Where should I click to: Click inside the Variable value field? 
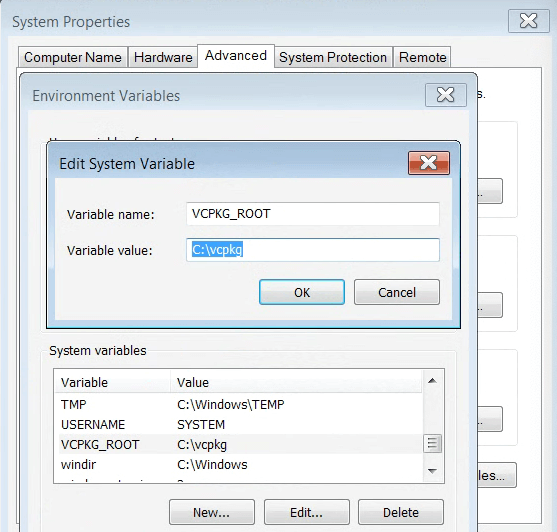313,250
